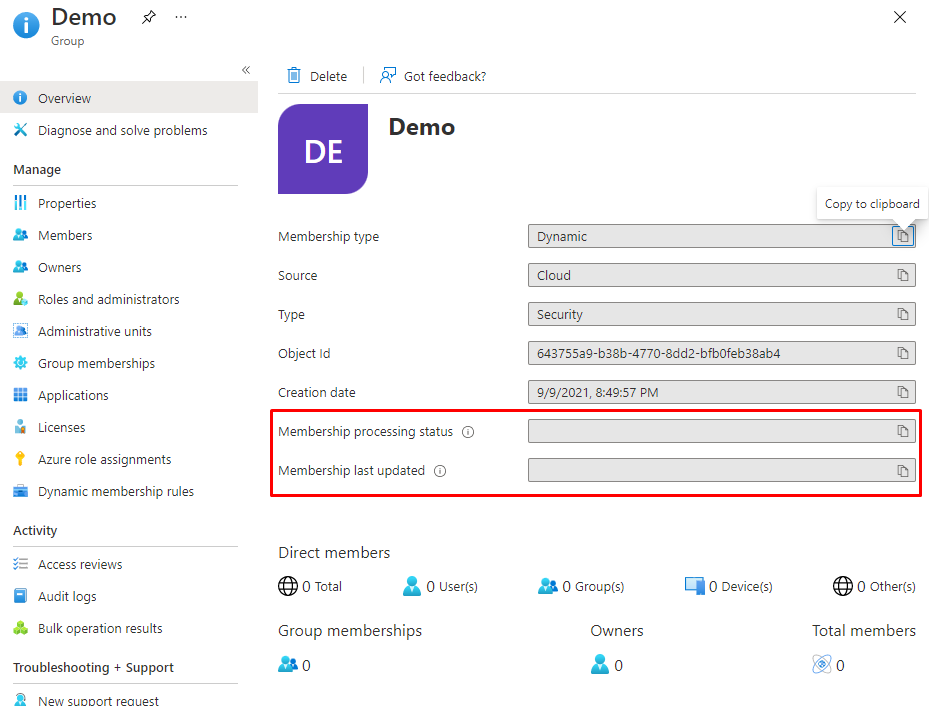This screenshot has height=706, width=929.
Task: Open Access reviews page
Action: 80,564
